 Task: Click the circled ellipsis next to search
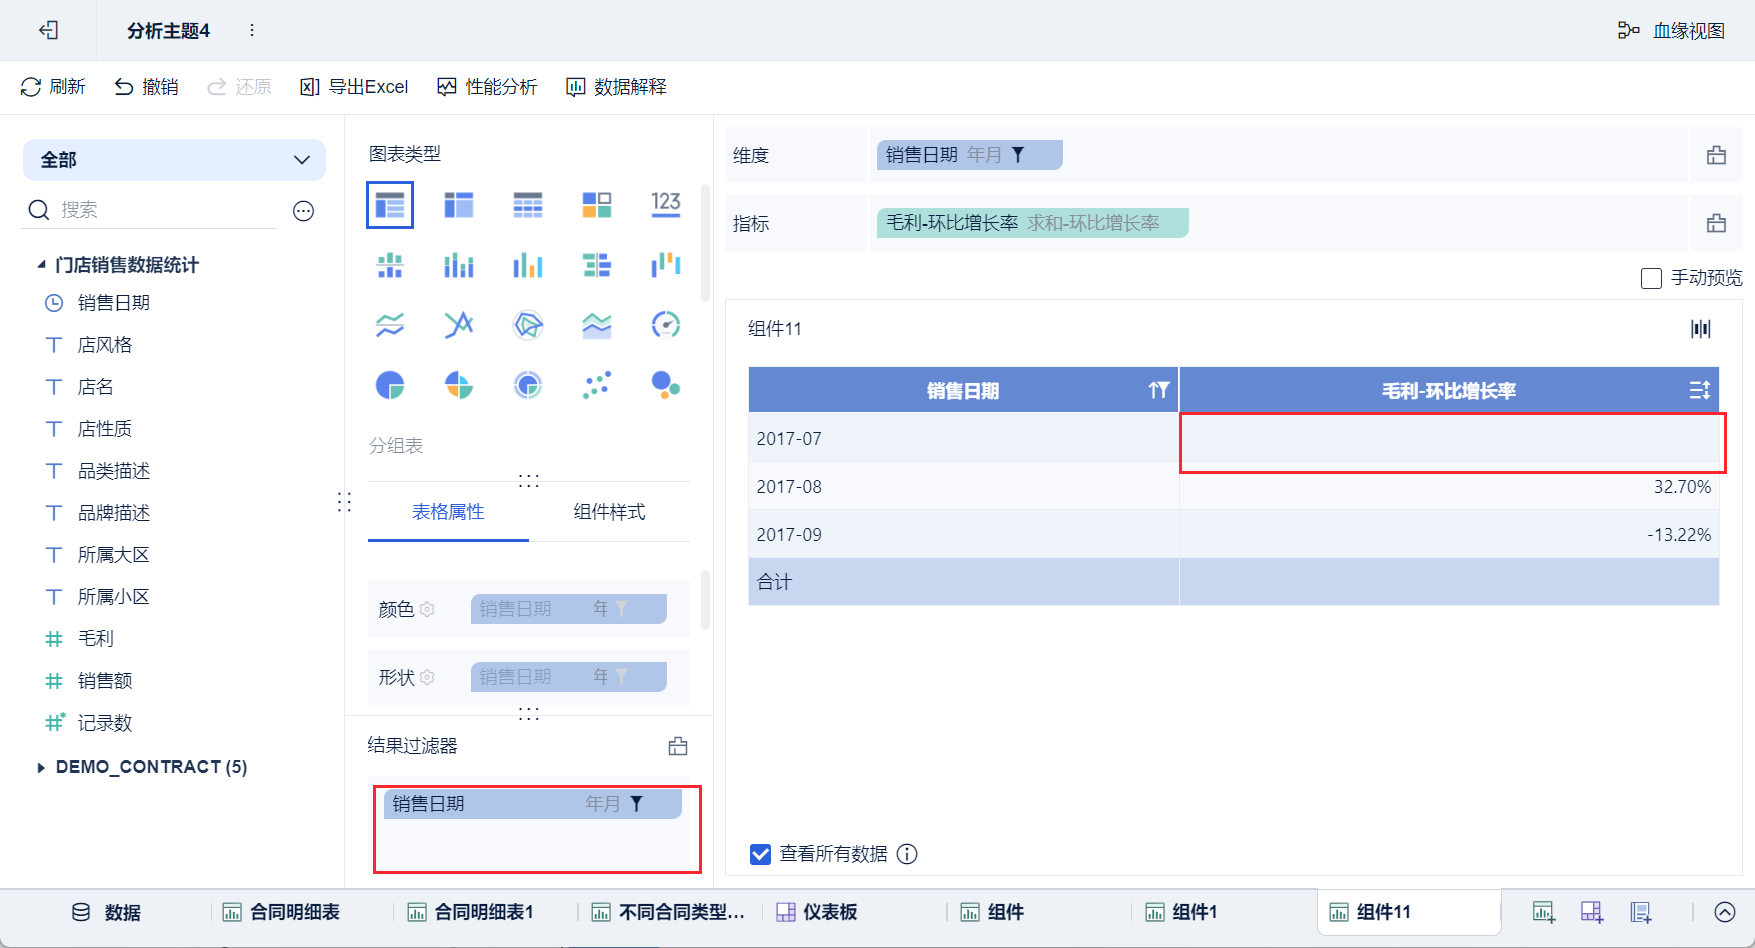pyautogui.click(x=304, y=210)
